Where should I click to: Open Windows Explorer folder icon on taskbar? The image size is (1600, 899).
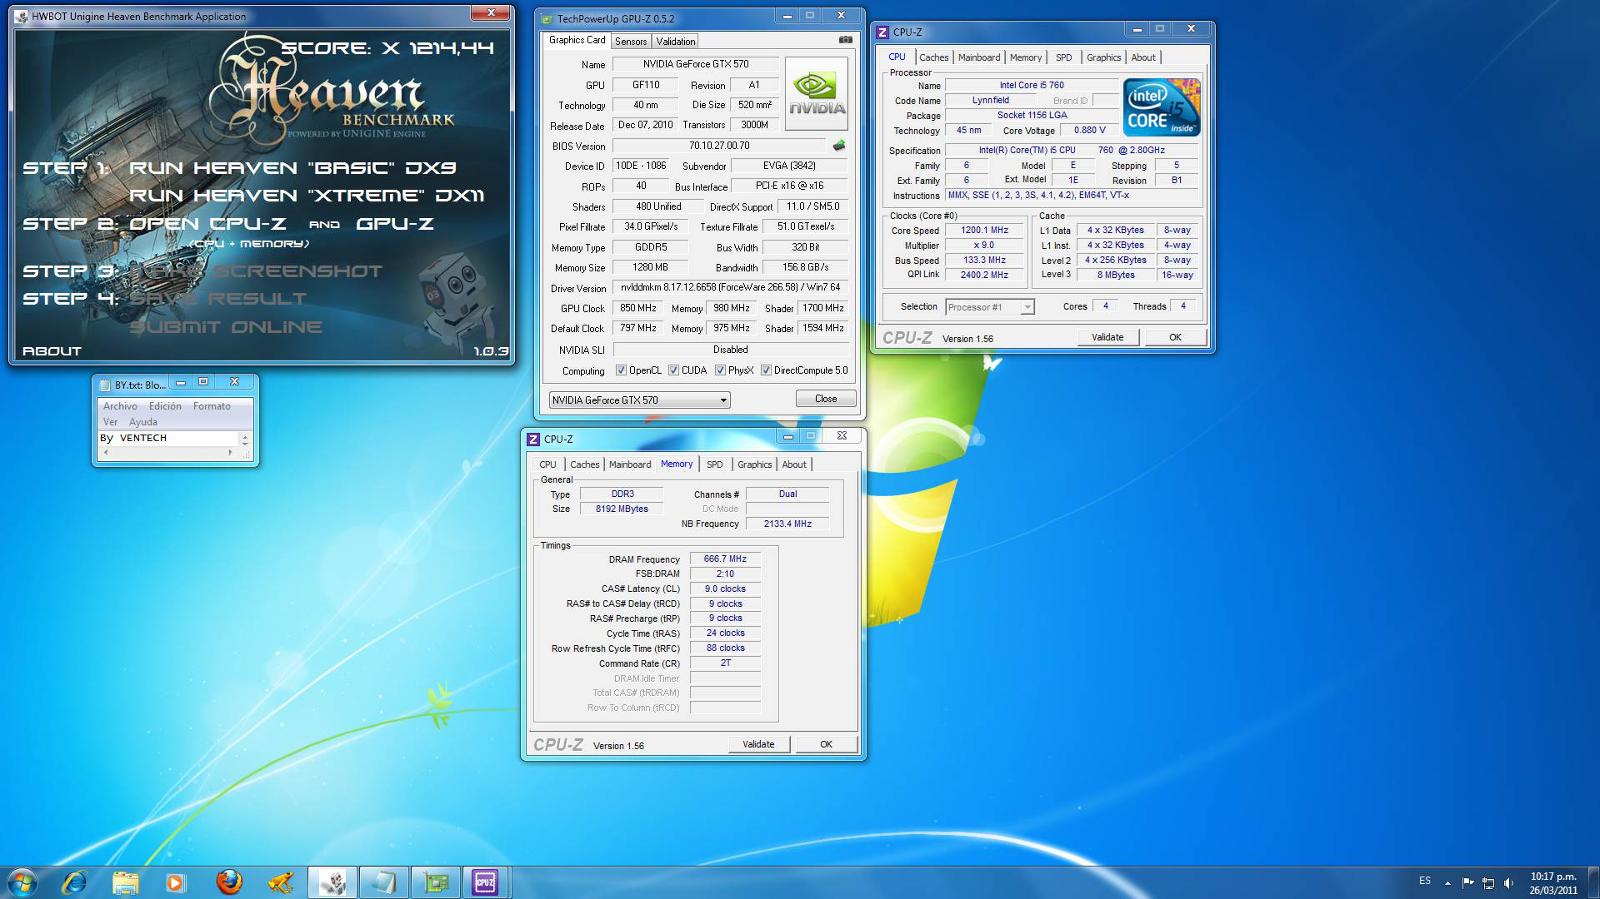(125, 882)
